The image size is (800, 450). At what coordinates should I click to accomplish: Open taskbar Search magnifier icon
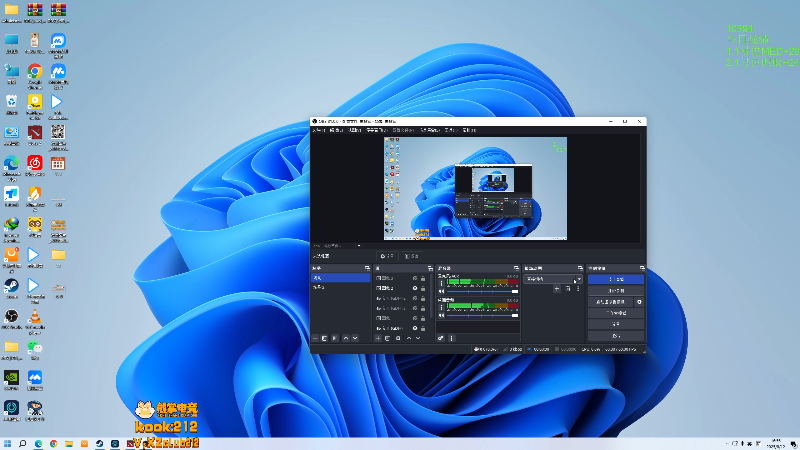(x=22, y=443)
